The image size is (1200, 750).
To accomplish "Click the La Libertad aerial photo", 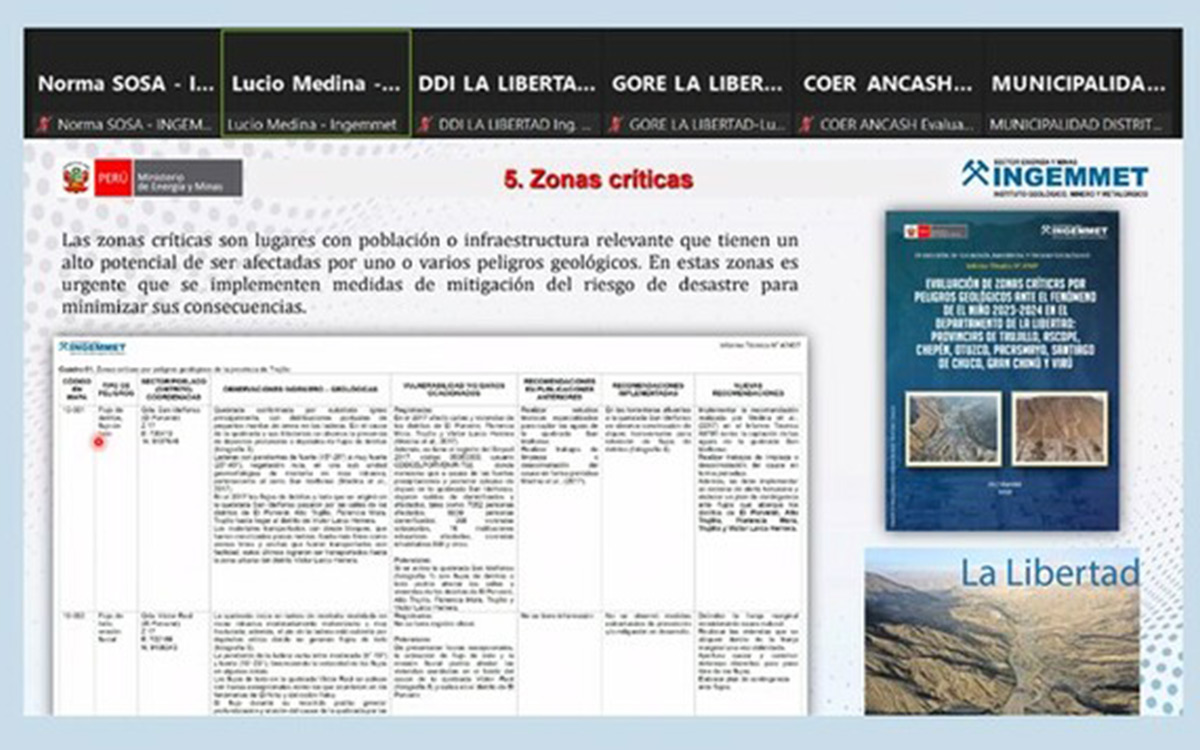I will coord(1002,630).
